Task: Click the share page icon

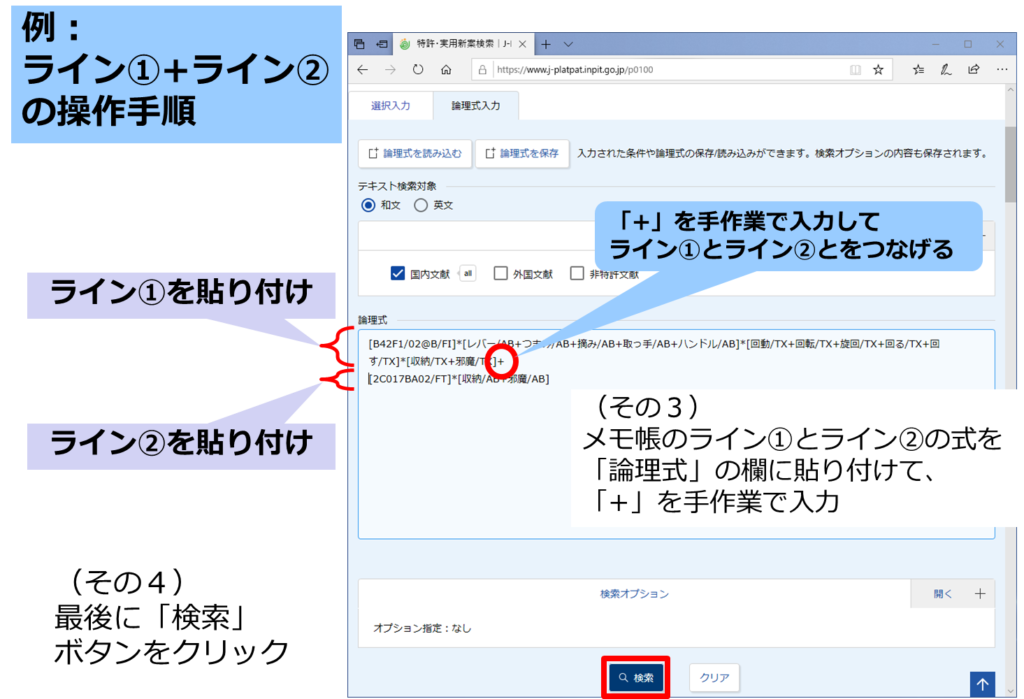Action: point(973,70)
